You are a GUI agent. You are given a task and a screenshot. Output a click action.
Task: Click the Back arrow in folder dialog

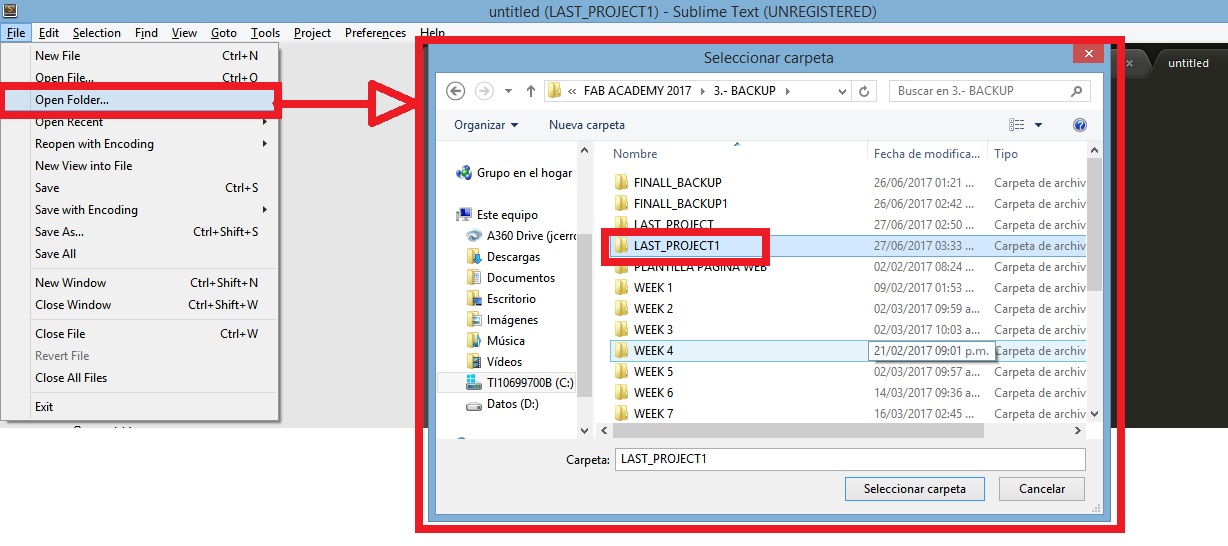coord(456,91)
